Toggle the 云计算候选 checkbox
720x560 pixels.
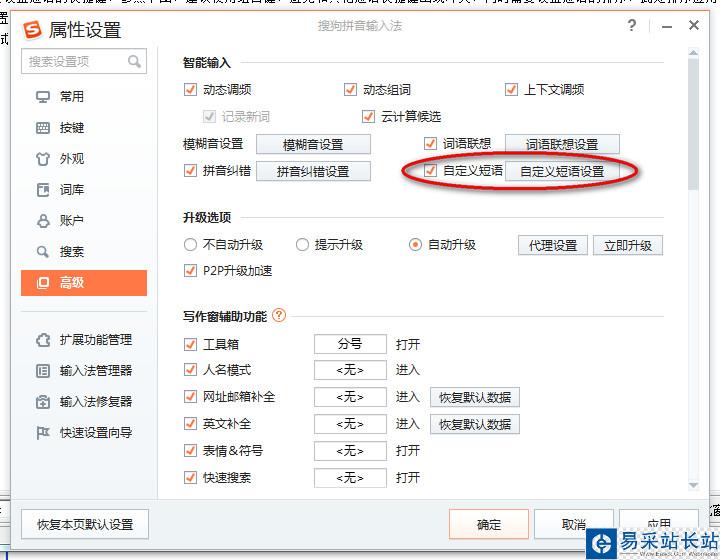pos(368,117)
